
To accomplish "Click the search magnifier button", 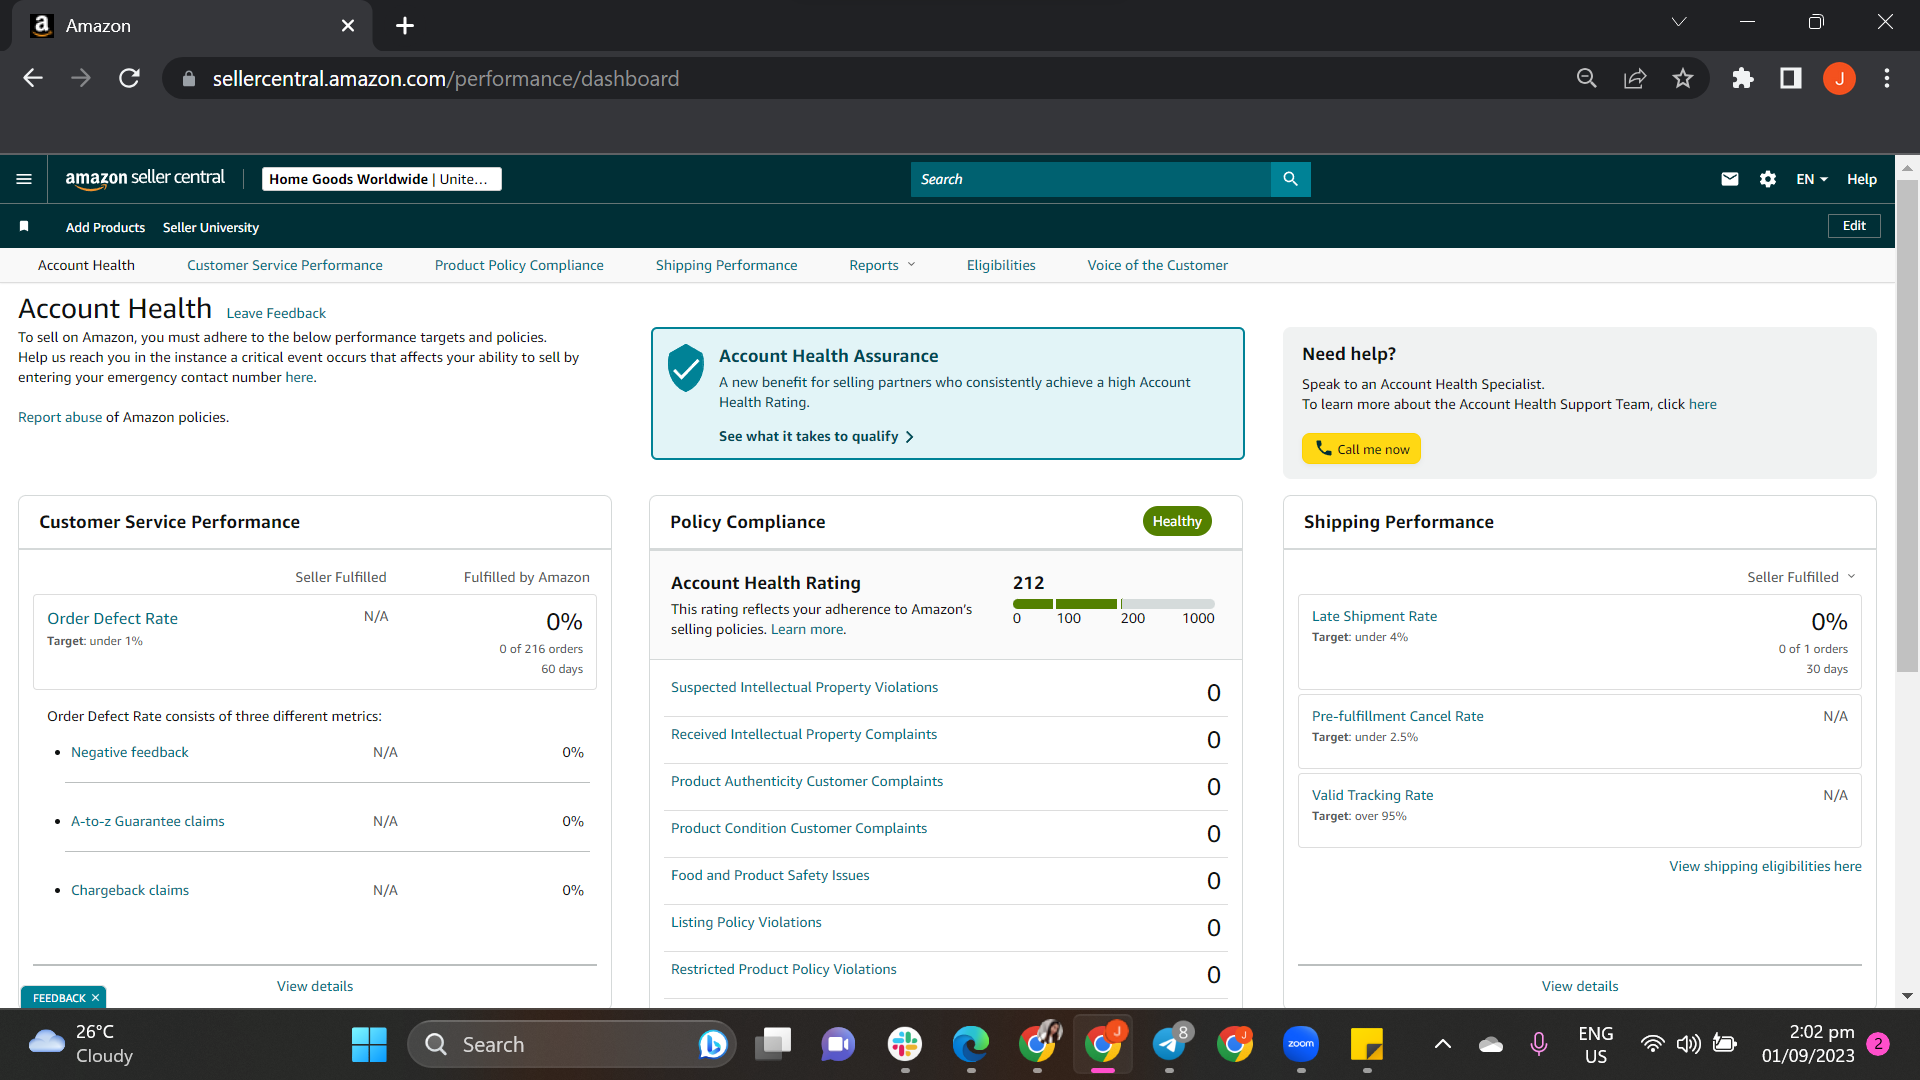I will [x=1290, y=179].
